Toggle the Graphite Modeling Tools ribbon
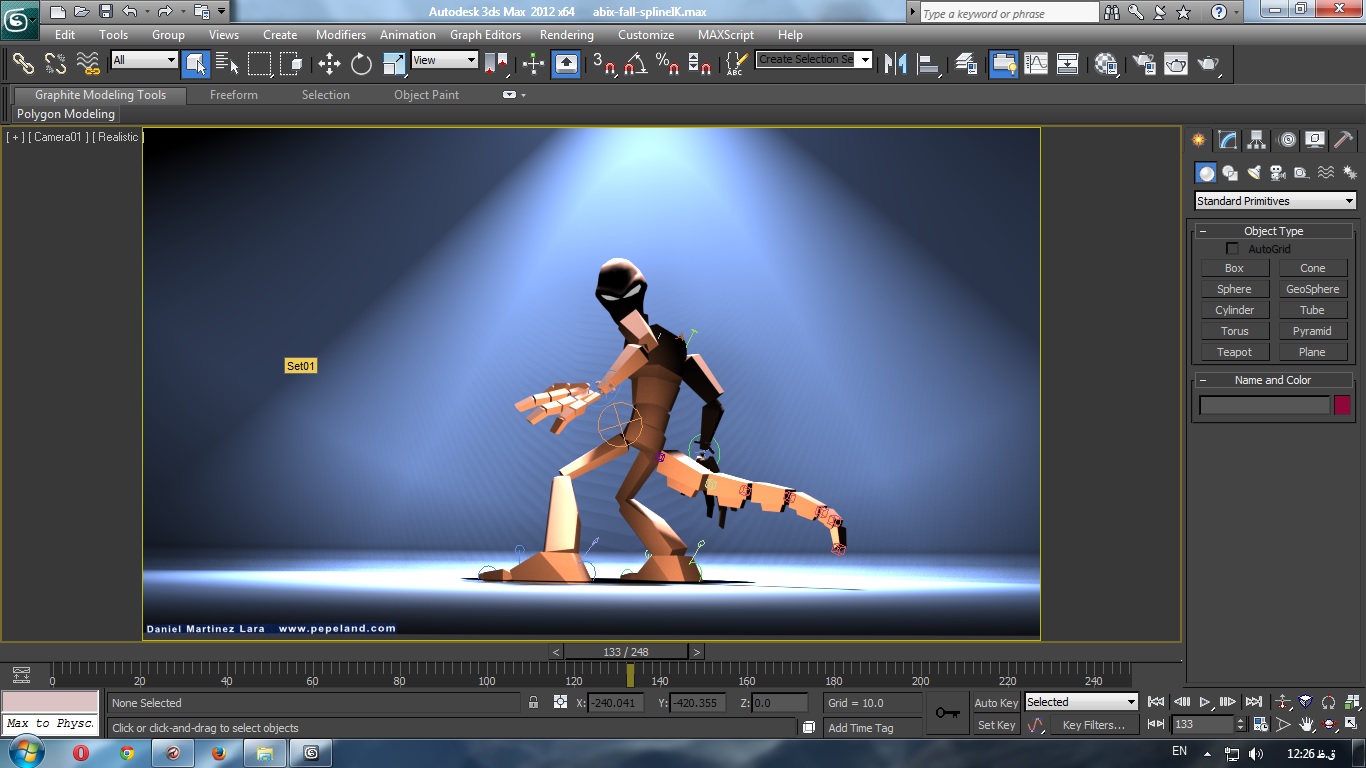 tap(1004, 64)
